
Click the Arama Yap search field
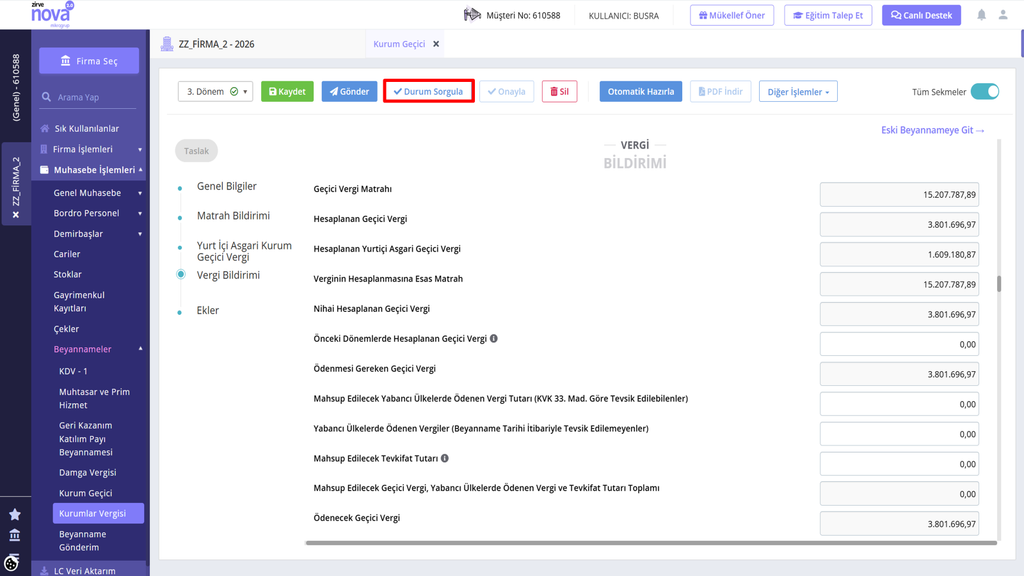pyautogui.click(x=89, y=97)
